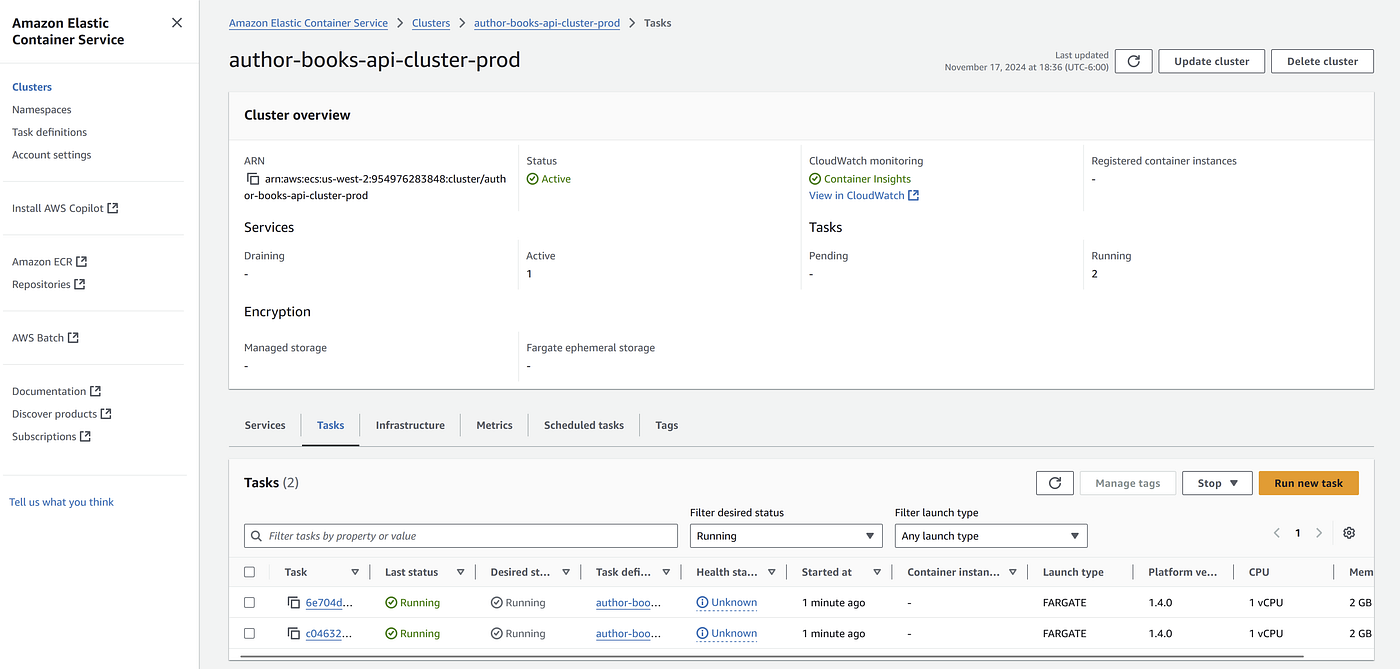The height and width of the screenshot is (669, 1400).
Task: Click external link icon next to AWS Batch
Action: point(73,338)
